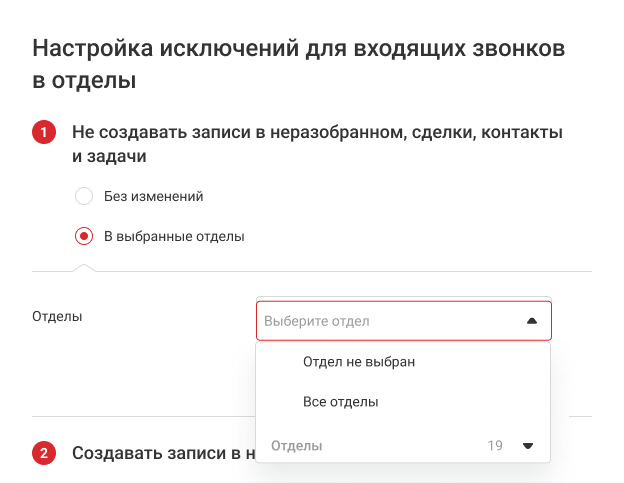This screenshot has height=483, width=624.
Task: Expand the 'Отделы' group with the down arrow
Action: click(528, 446)
